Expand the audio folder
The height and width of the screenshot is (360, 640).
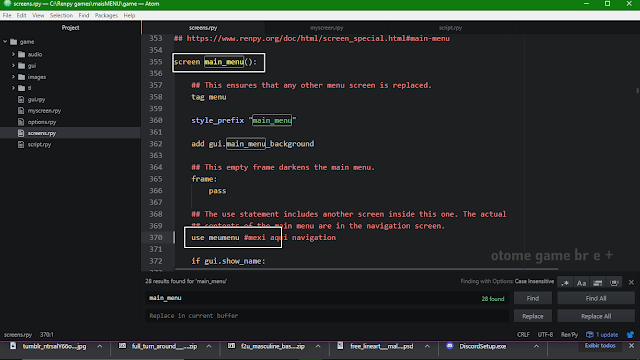13,54
